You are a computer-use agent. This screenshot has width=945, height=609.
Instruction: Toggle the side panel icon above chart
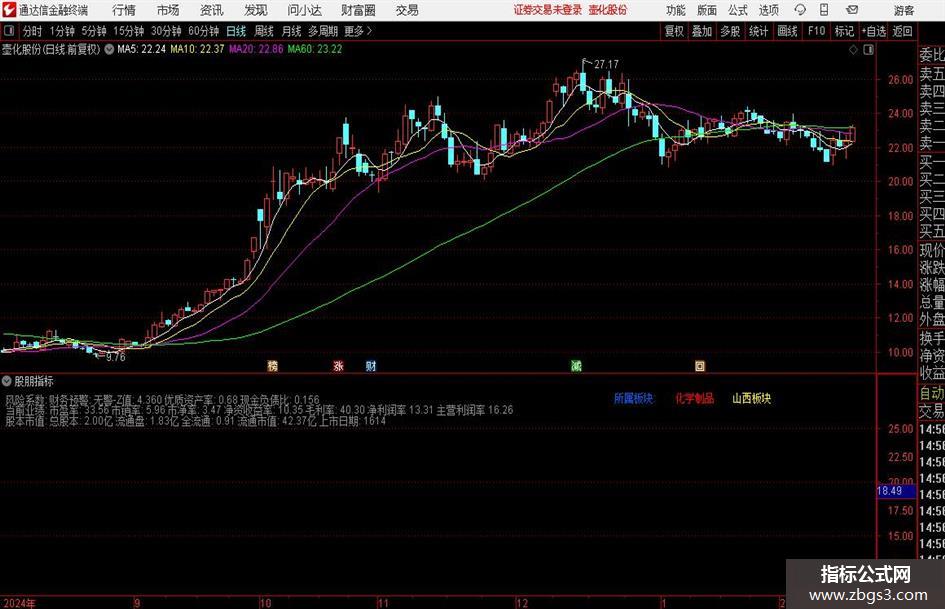[868, 50]
